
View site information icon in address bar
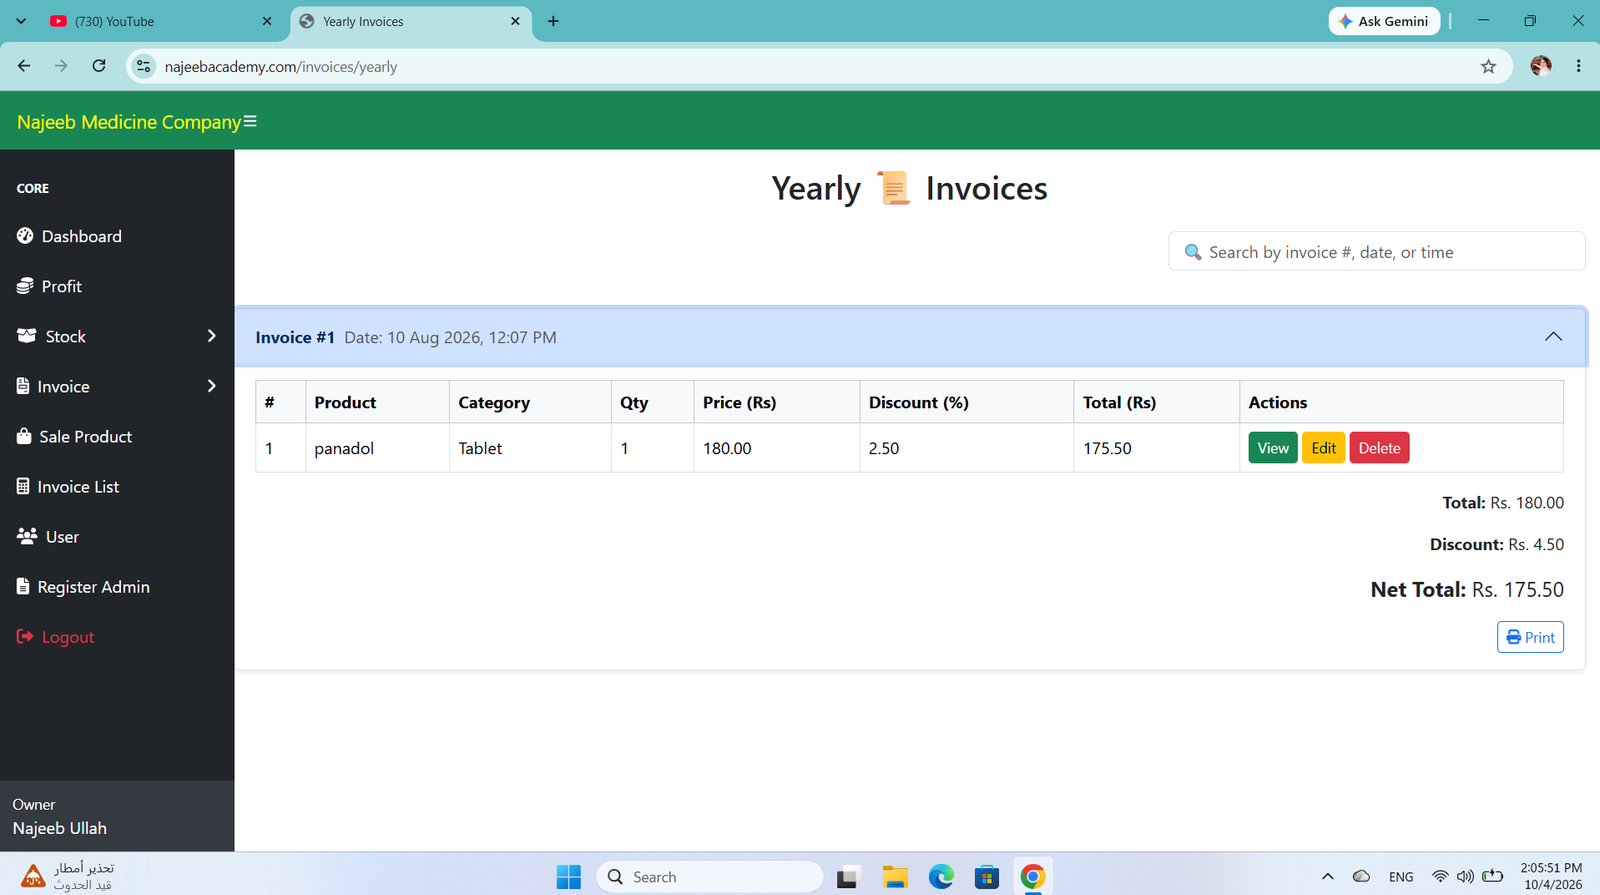pos(144,66)
